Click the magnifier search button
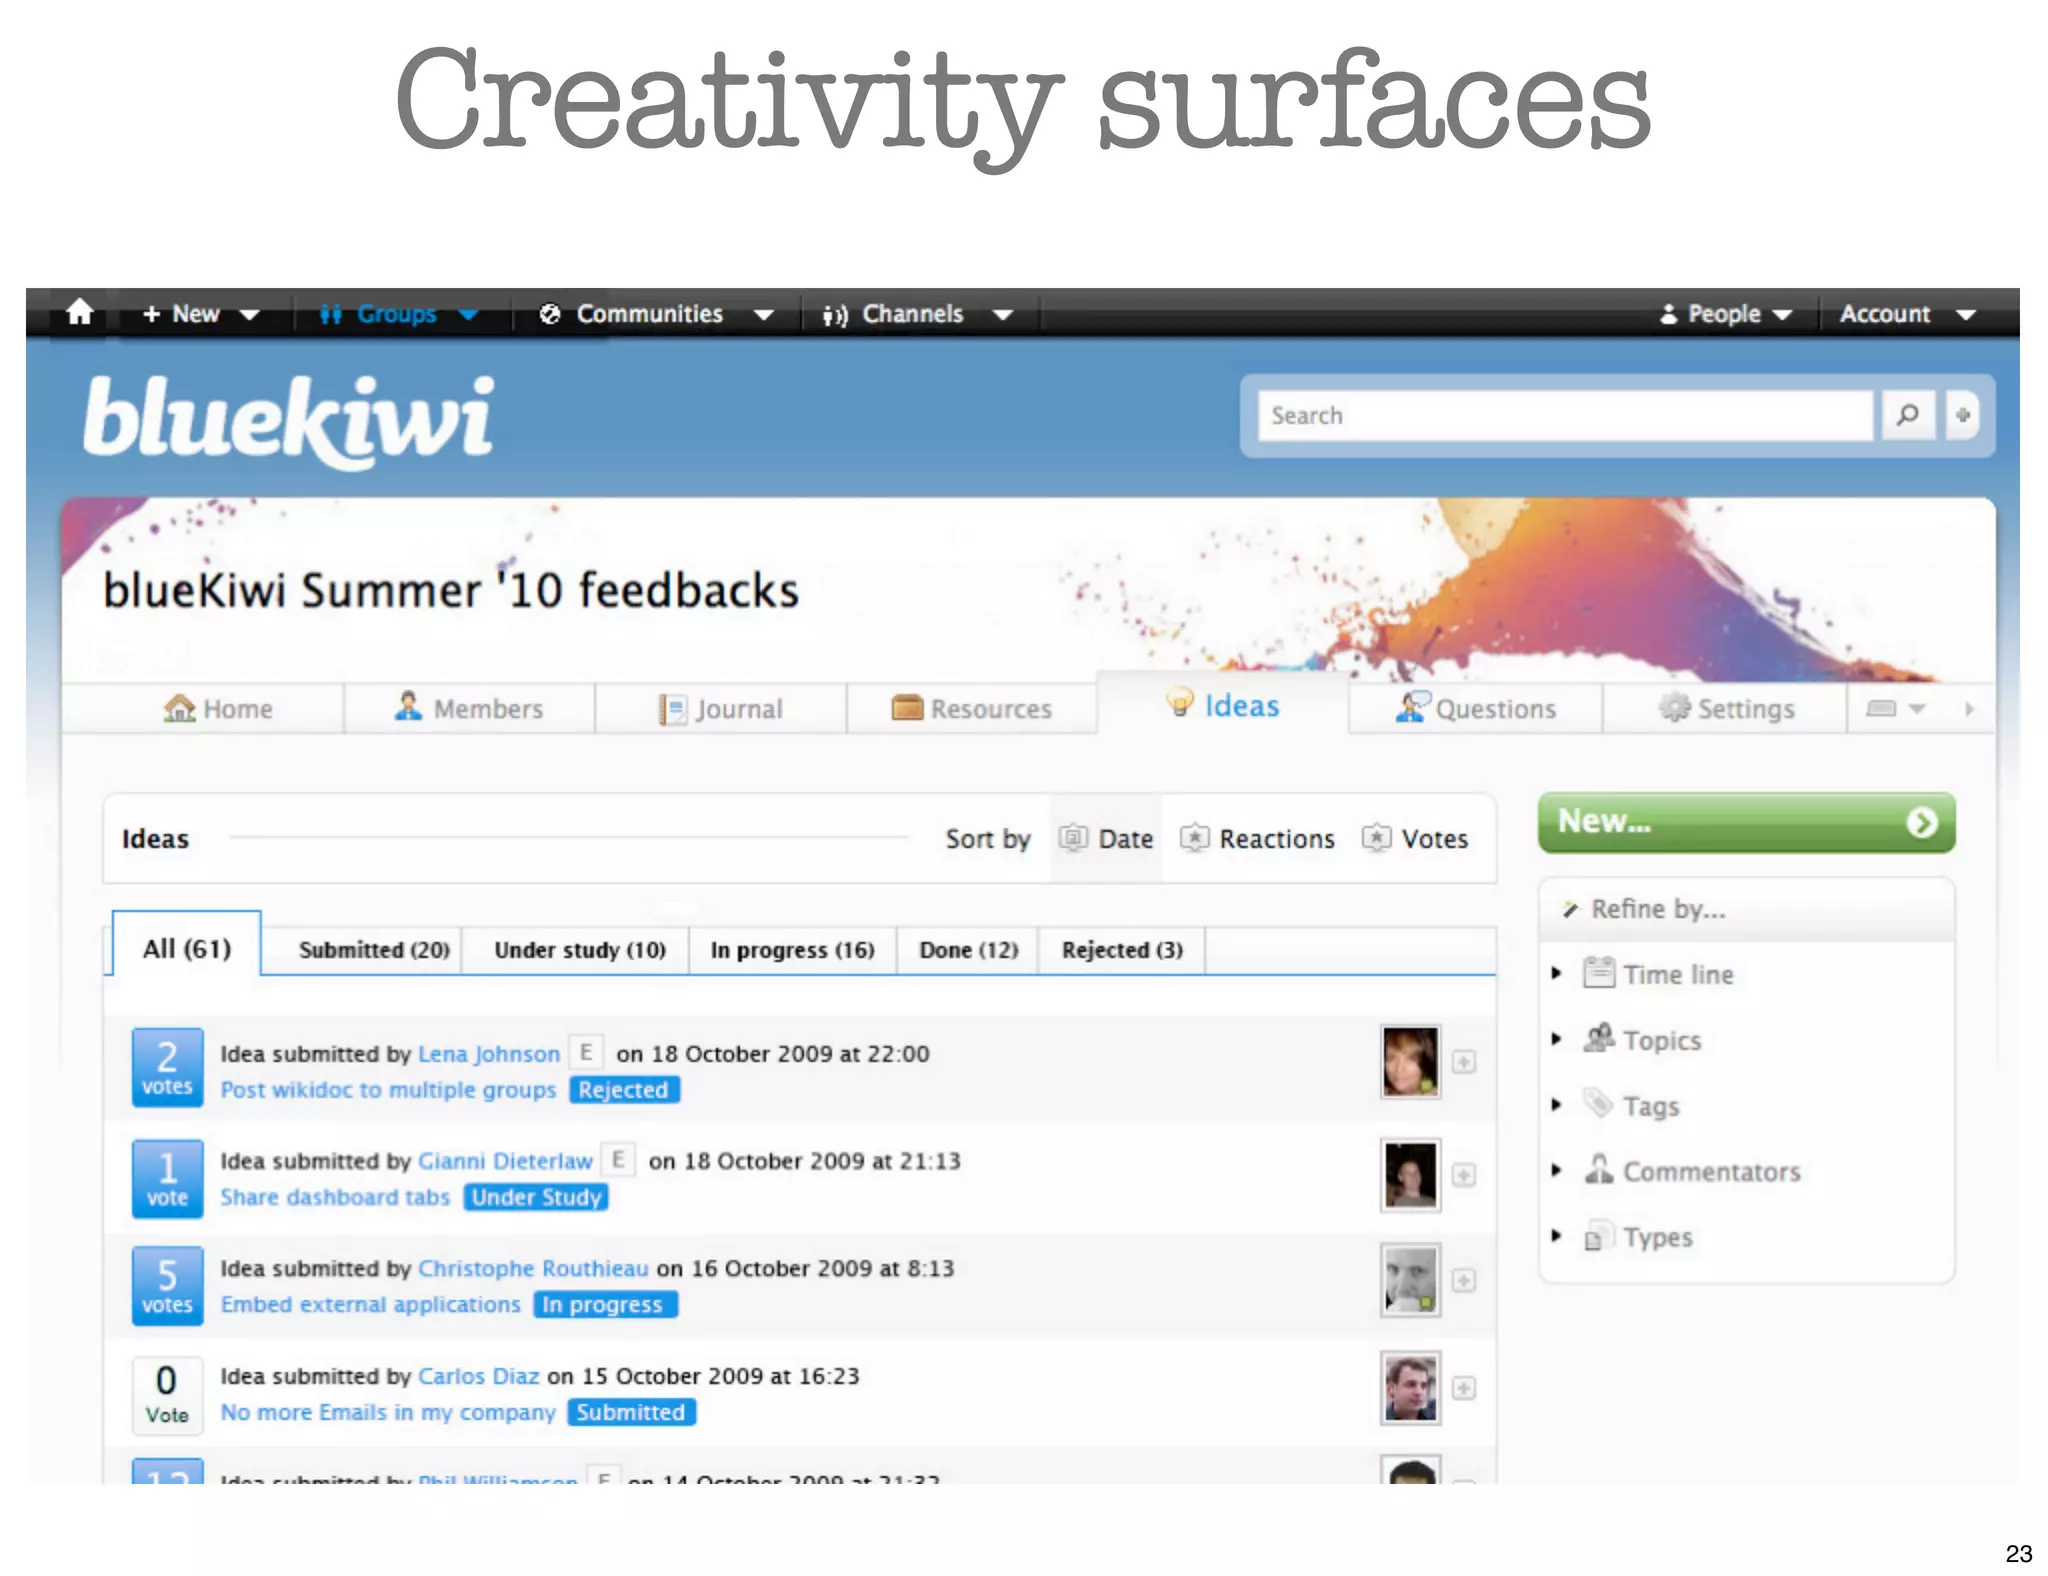 tap(1908, 415)
